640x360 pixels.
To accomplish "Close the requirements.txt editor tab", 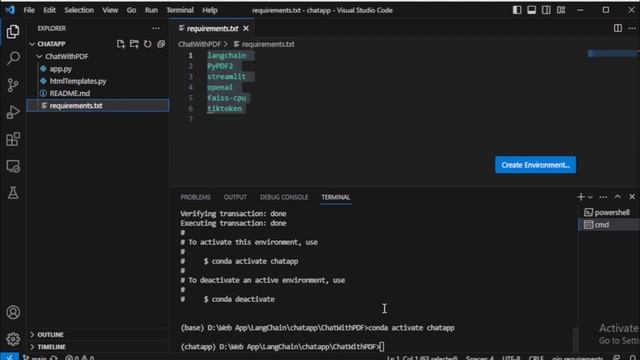I will tap(246, 28).
